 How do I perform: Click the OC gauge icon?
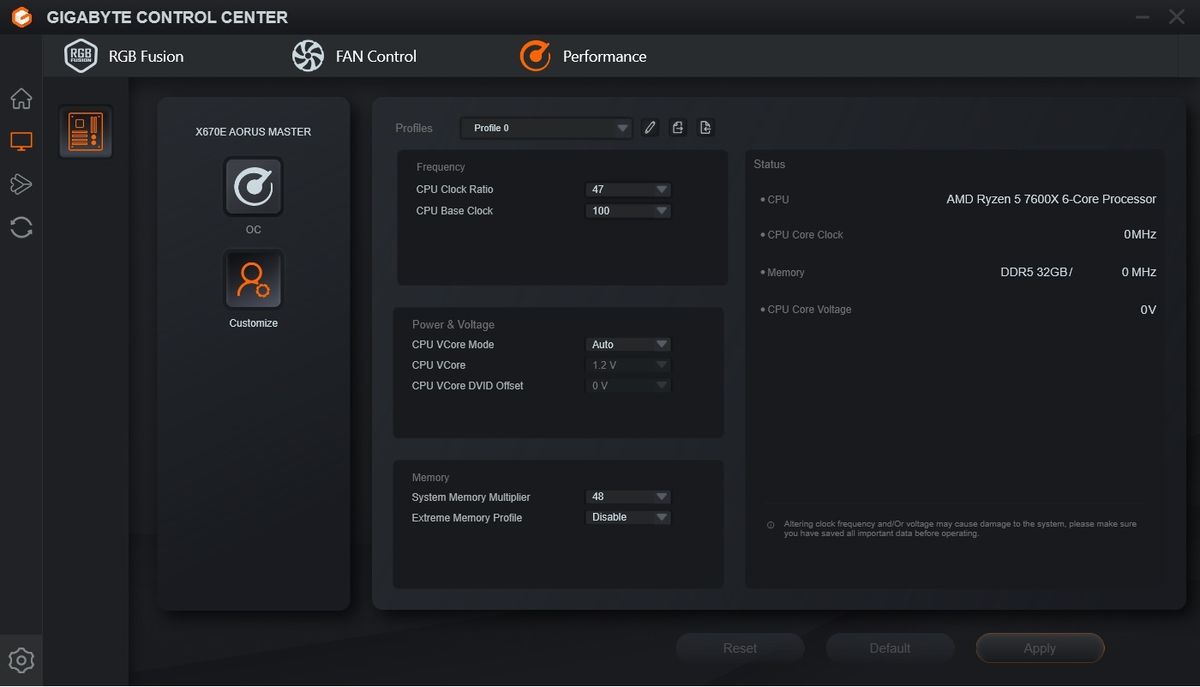[x=253, y=187]
